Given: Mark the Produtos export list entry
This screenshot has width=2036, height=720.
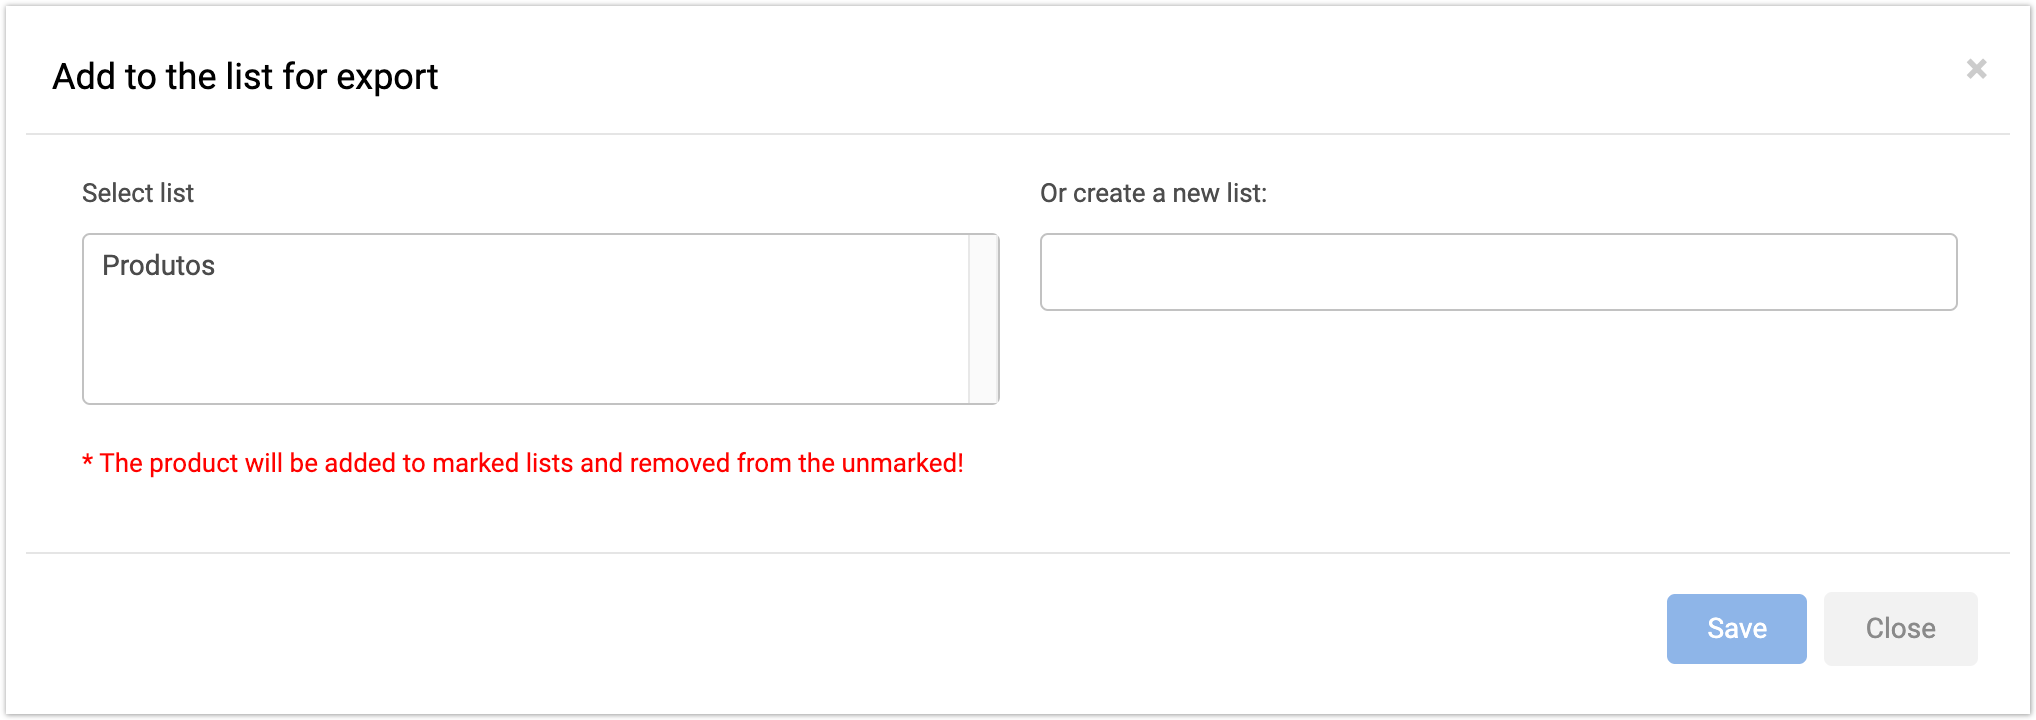Looking at the screenshot, I should pos(159,265).
